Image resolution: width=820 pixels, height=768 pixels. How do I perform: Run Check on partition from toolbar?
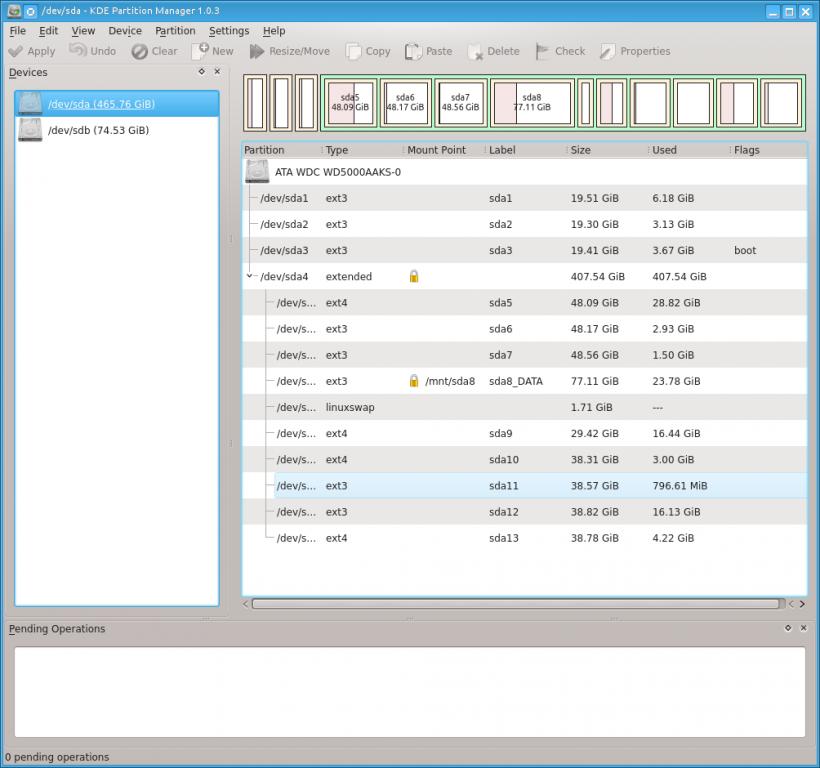point(543,51)
